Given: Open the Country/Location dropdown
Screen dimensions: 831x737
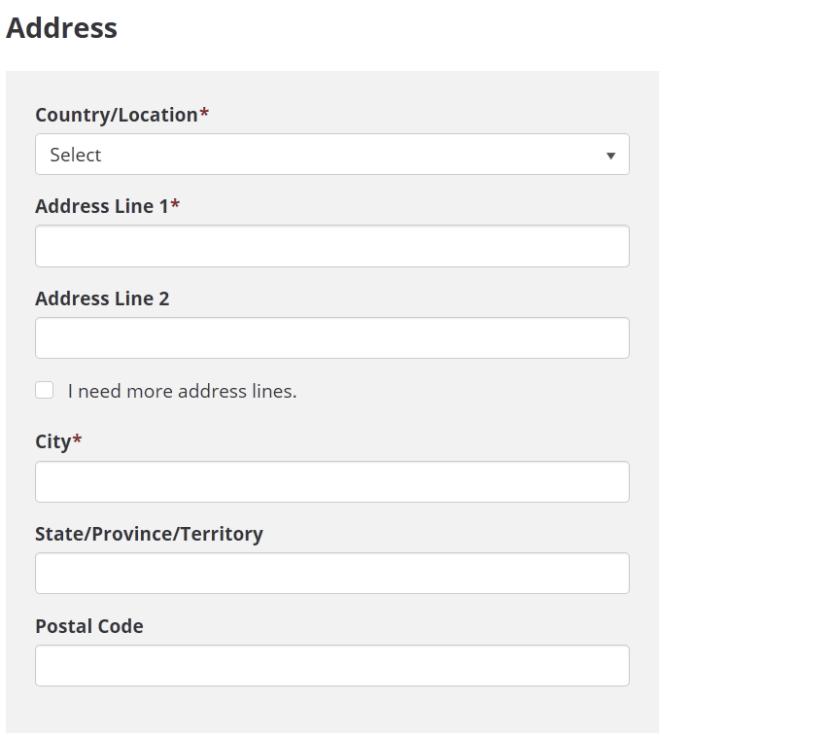Looking at the screenshot, I should click(332, 155).
